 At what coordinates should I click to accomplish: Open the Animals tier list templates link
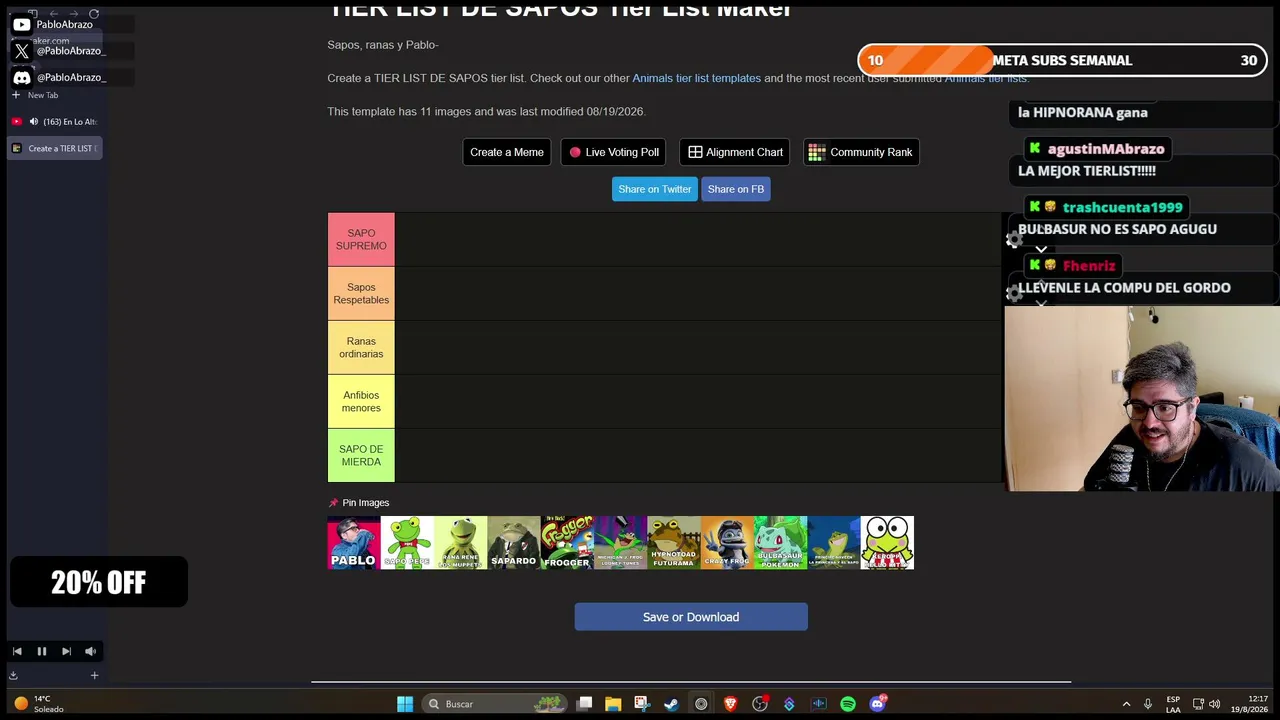coord(696,78)
